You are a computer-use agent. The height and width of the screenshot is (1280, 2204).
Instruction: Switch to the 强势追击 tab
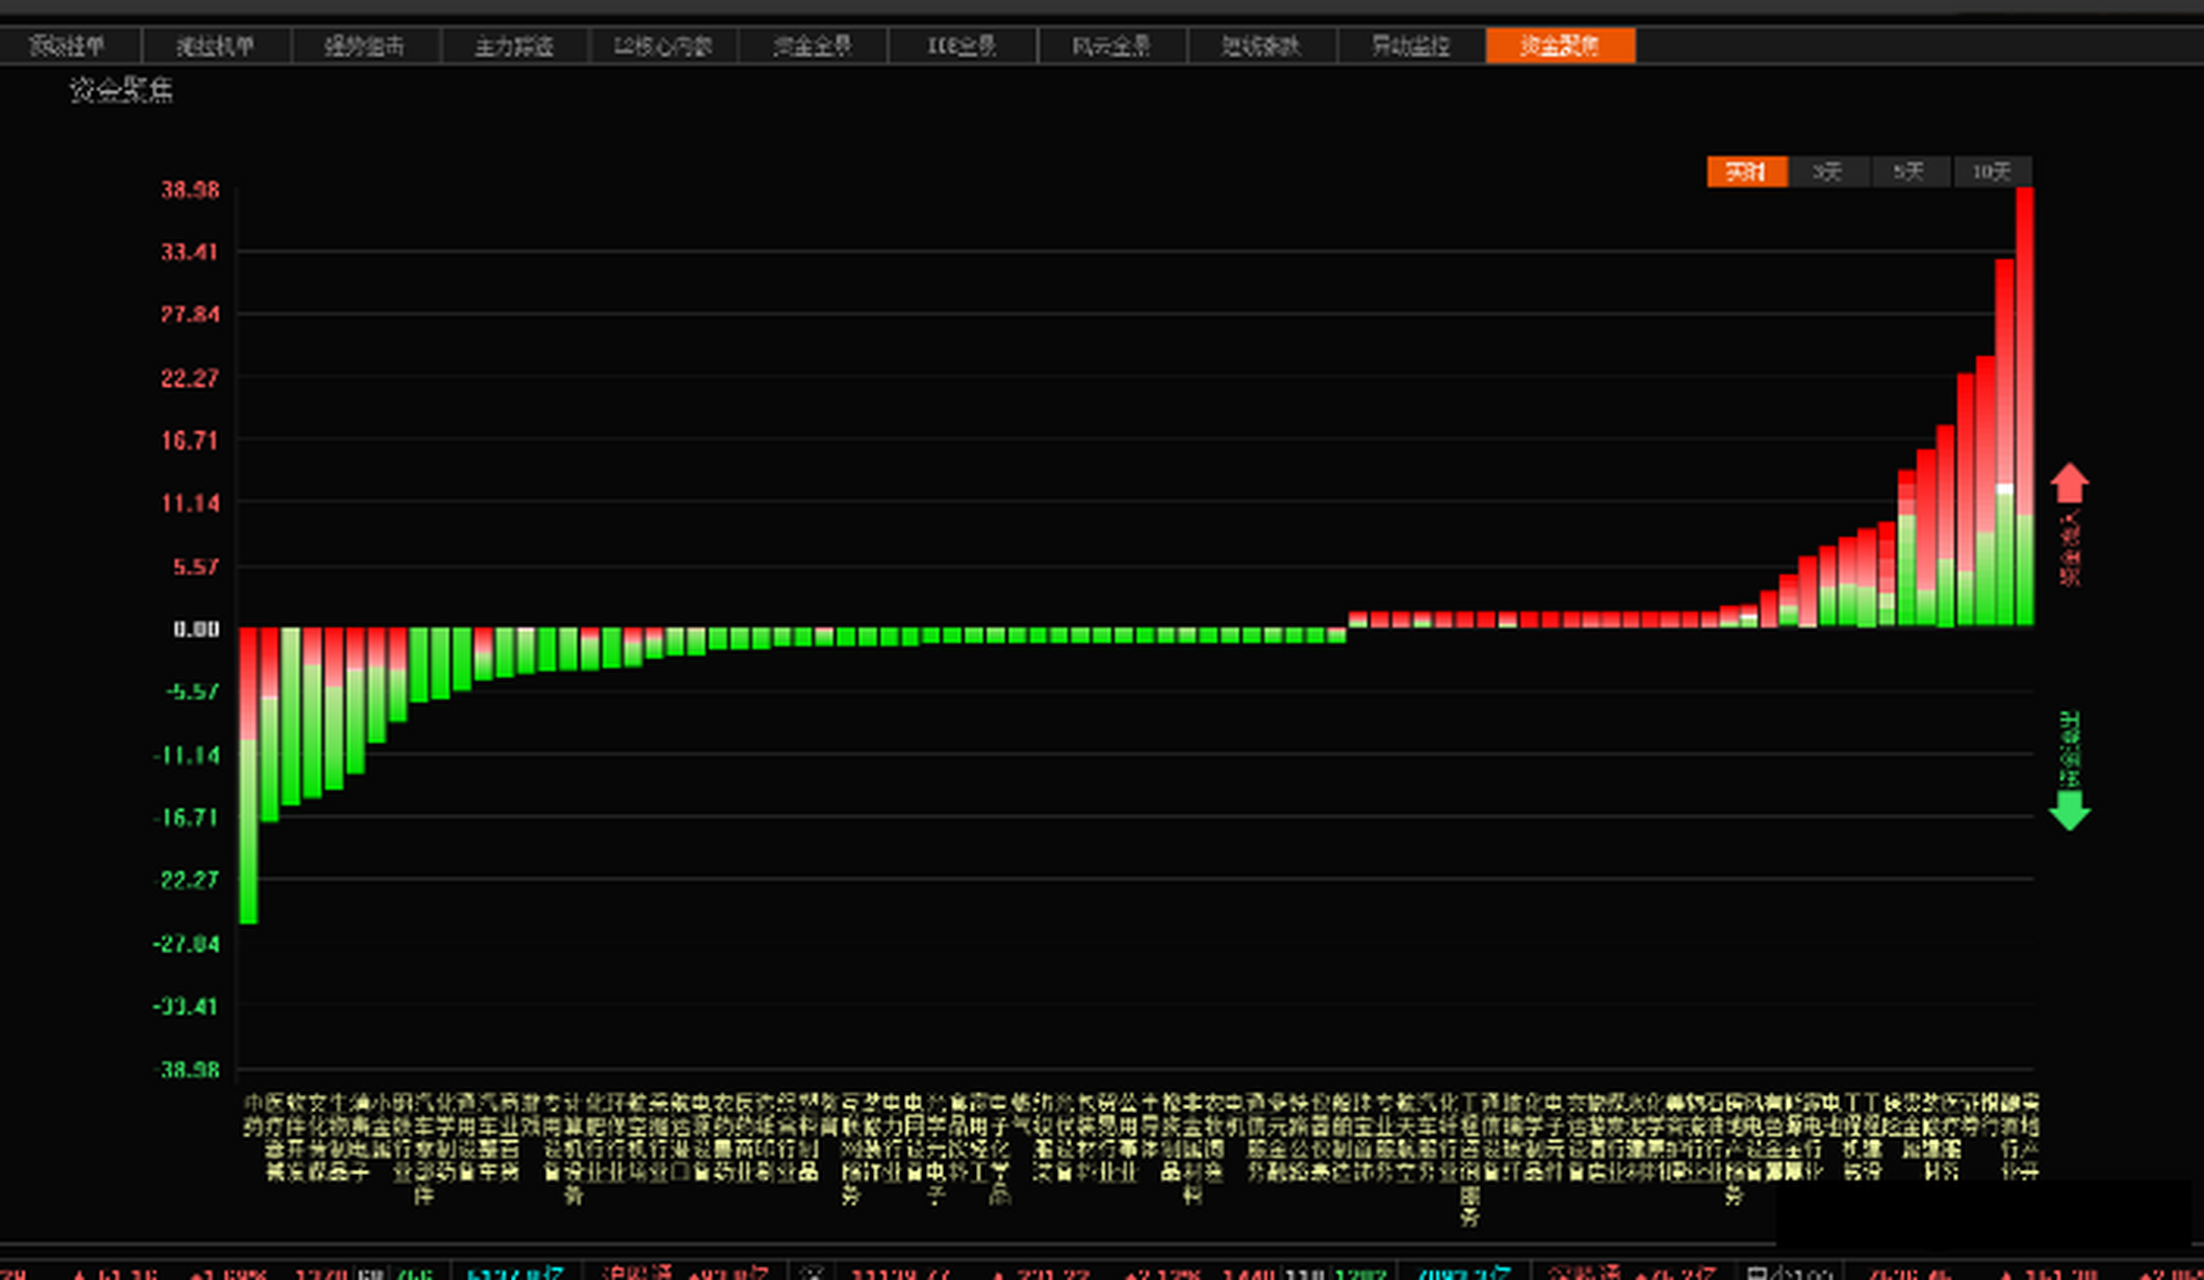pyautogui.click(x=364, y=46)
